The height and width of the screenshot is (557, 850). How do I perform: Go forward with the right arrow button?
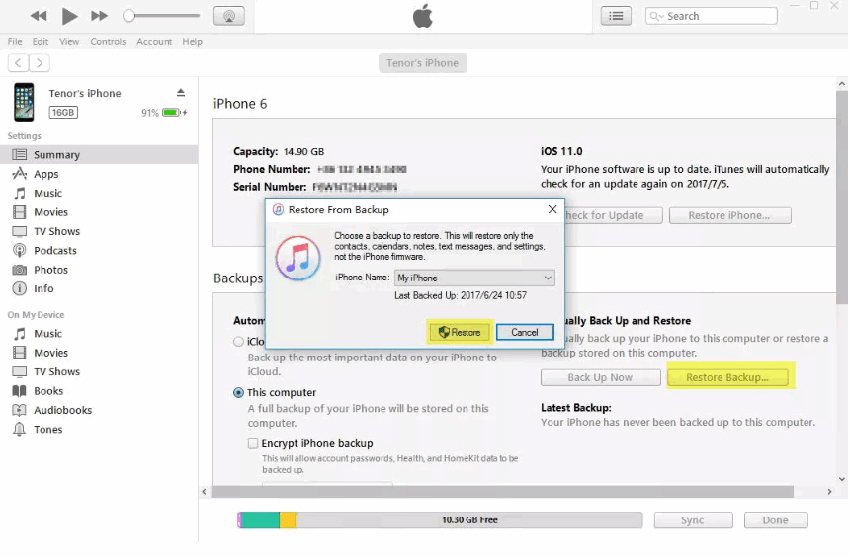click(39, 63)
